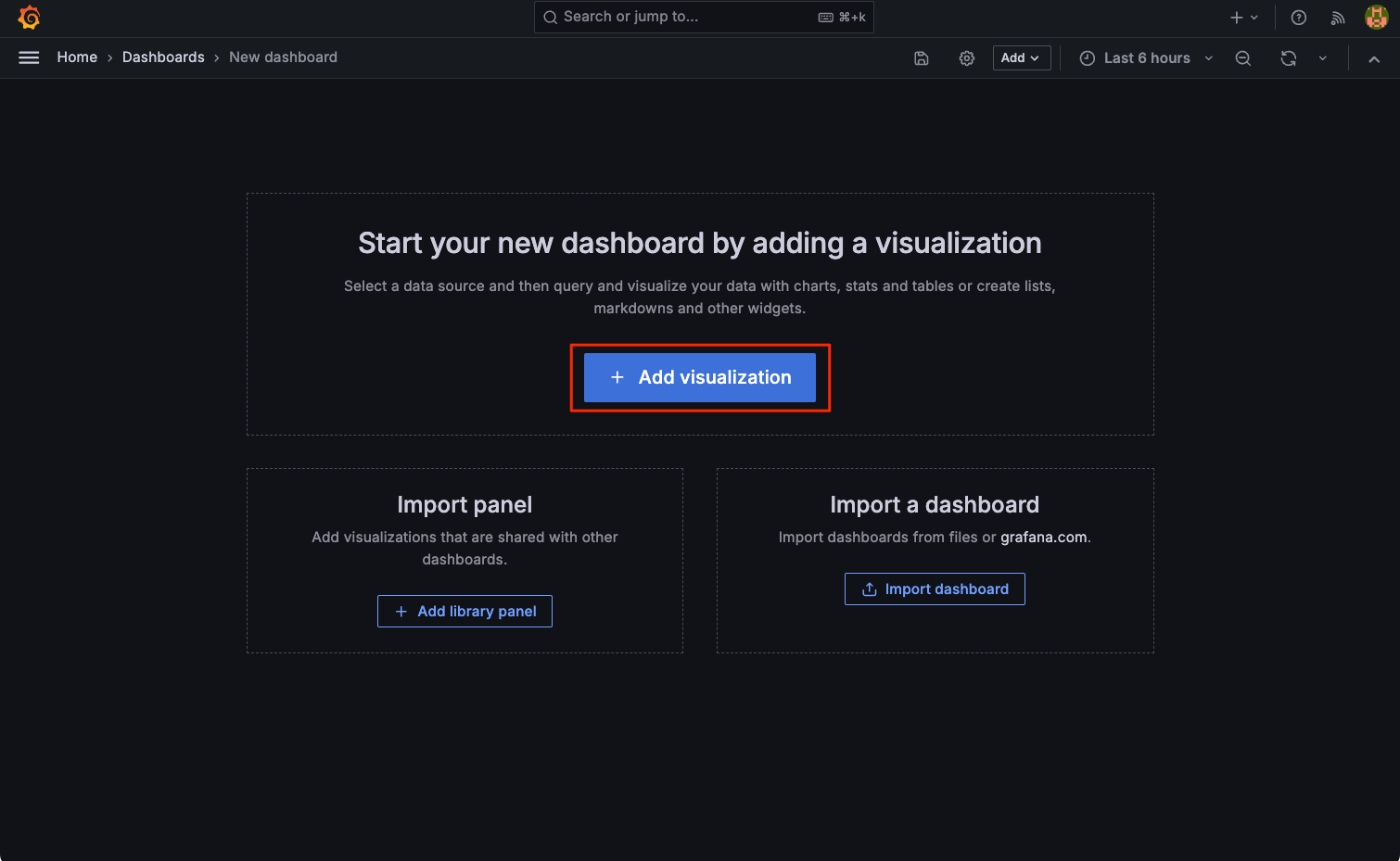The image size is (1400, 861).
Task: Click the Add visualization button
Action: coord(700,377)
